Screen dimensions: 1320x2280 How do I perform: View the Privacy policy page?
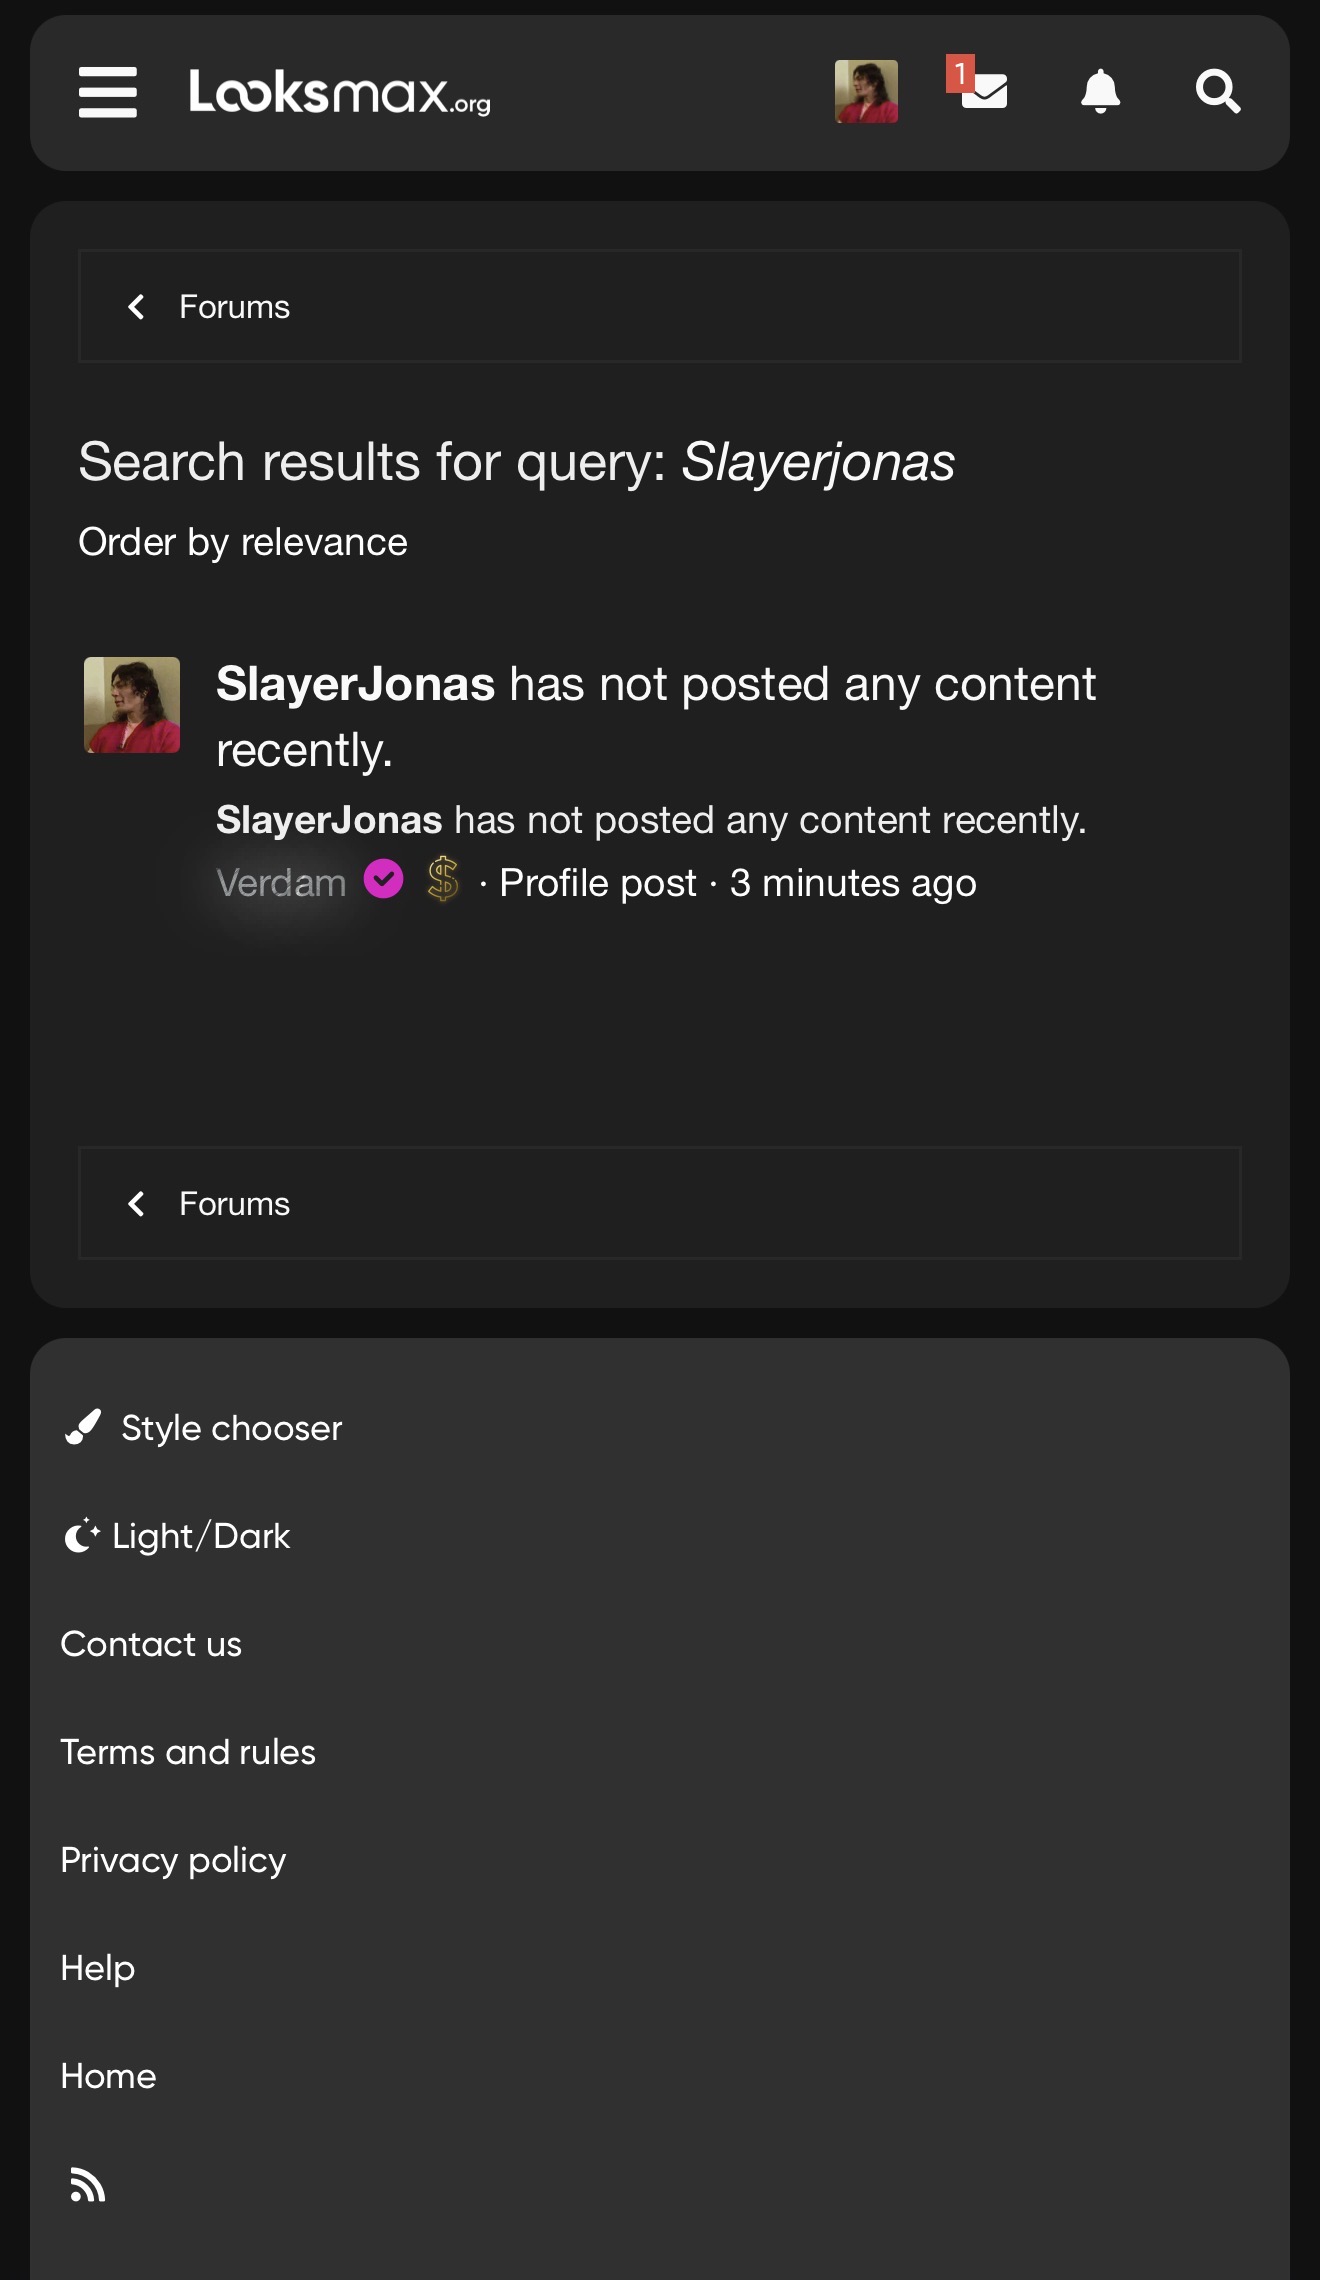(173, 1860)
